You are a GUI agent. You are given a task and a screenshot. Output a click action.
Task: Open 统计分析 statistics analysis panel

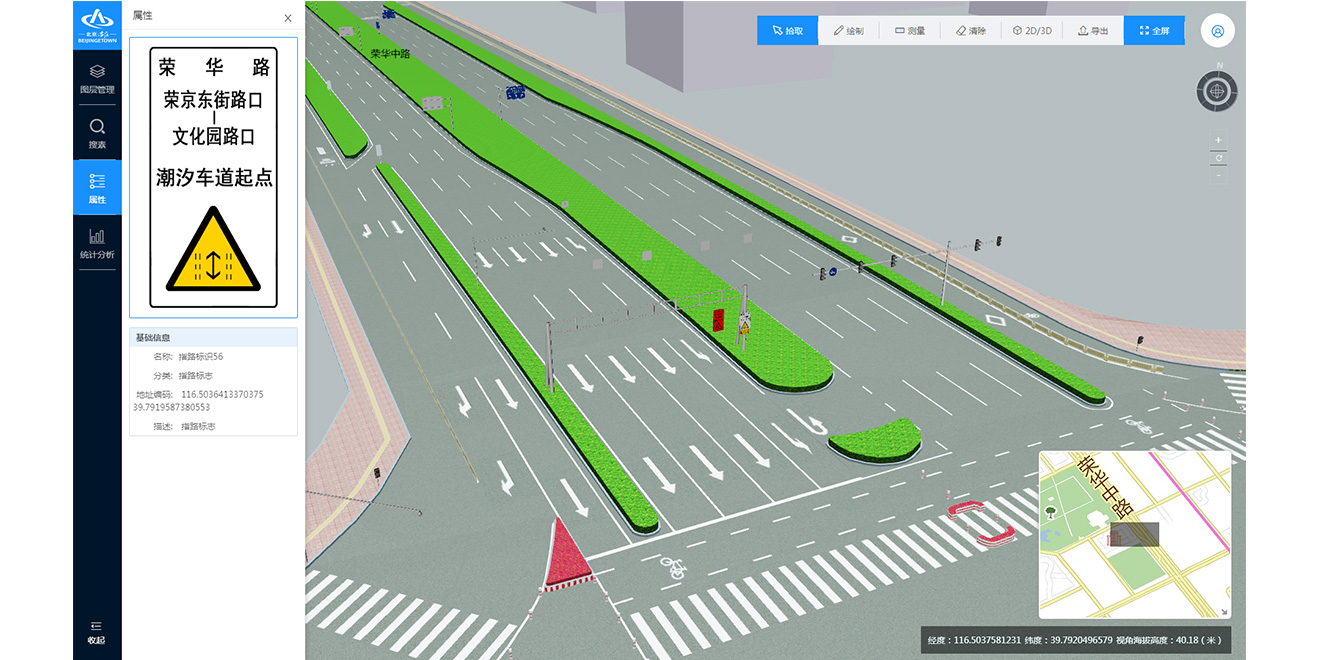[97, 243]
